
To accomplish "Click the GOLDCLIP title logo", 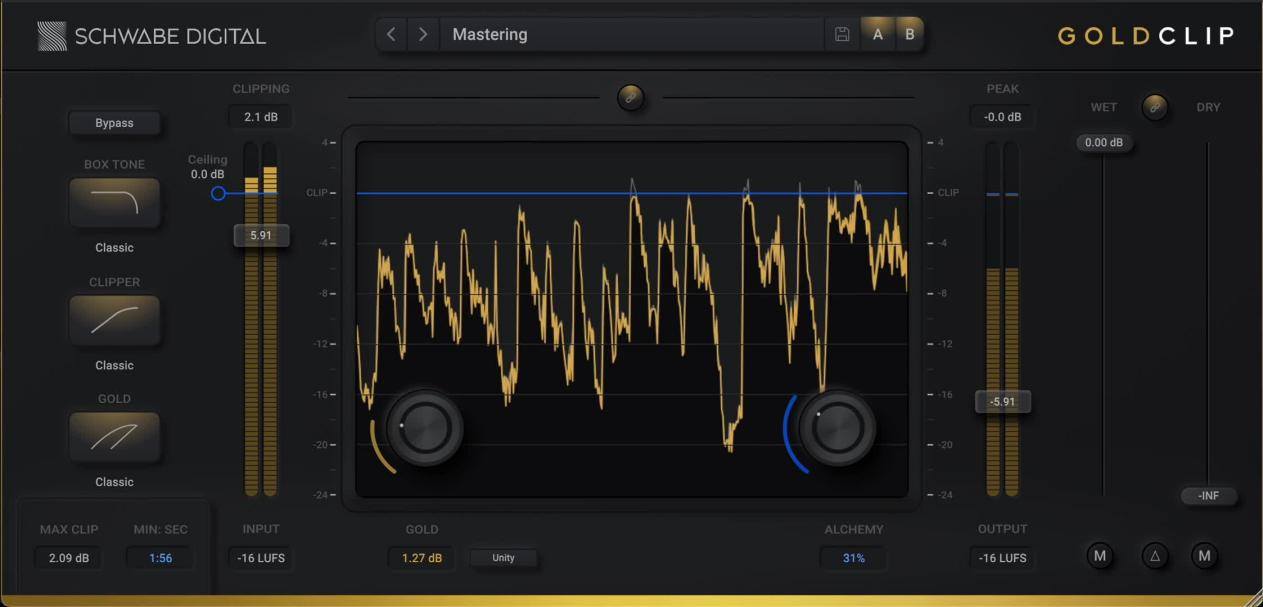I will pyautogui.click(x=1146, y=36).
